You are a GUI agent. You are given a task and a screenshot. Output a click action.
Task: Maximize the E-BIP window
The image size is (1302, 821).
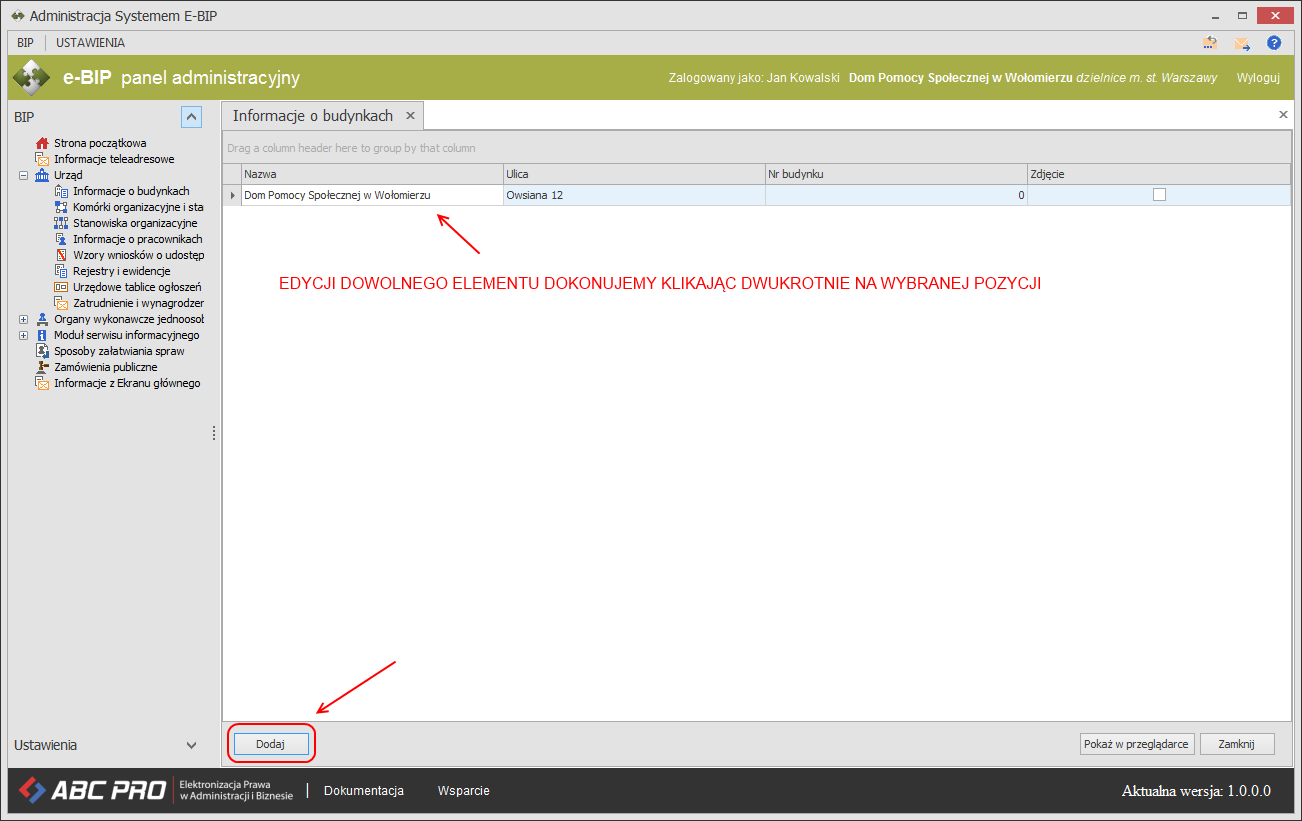click(1241, 15)
